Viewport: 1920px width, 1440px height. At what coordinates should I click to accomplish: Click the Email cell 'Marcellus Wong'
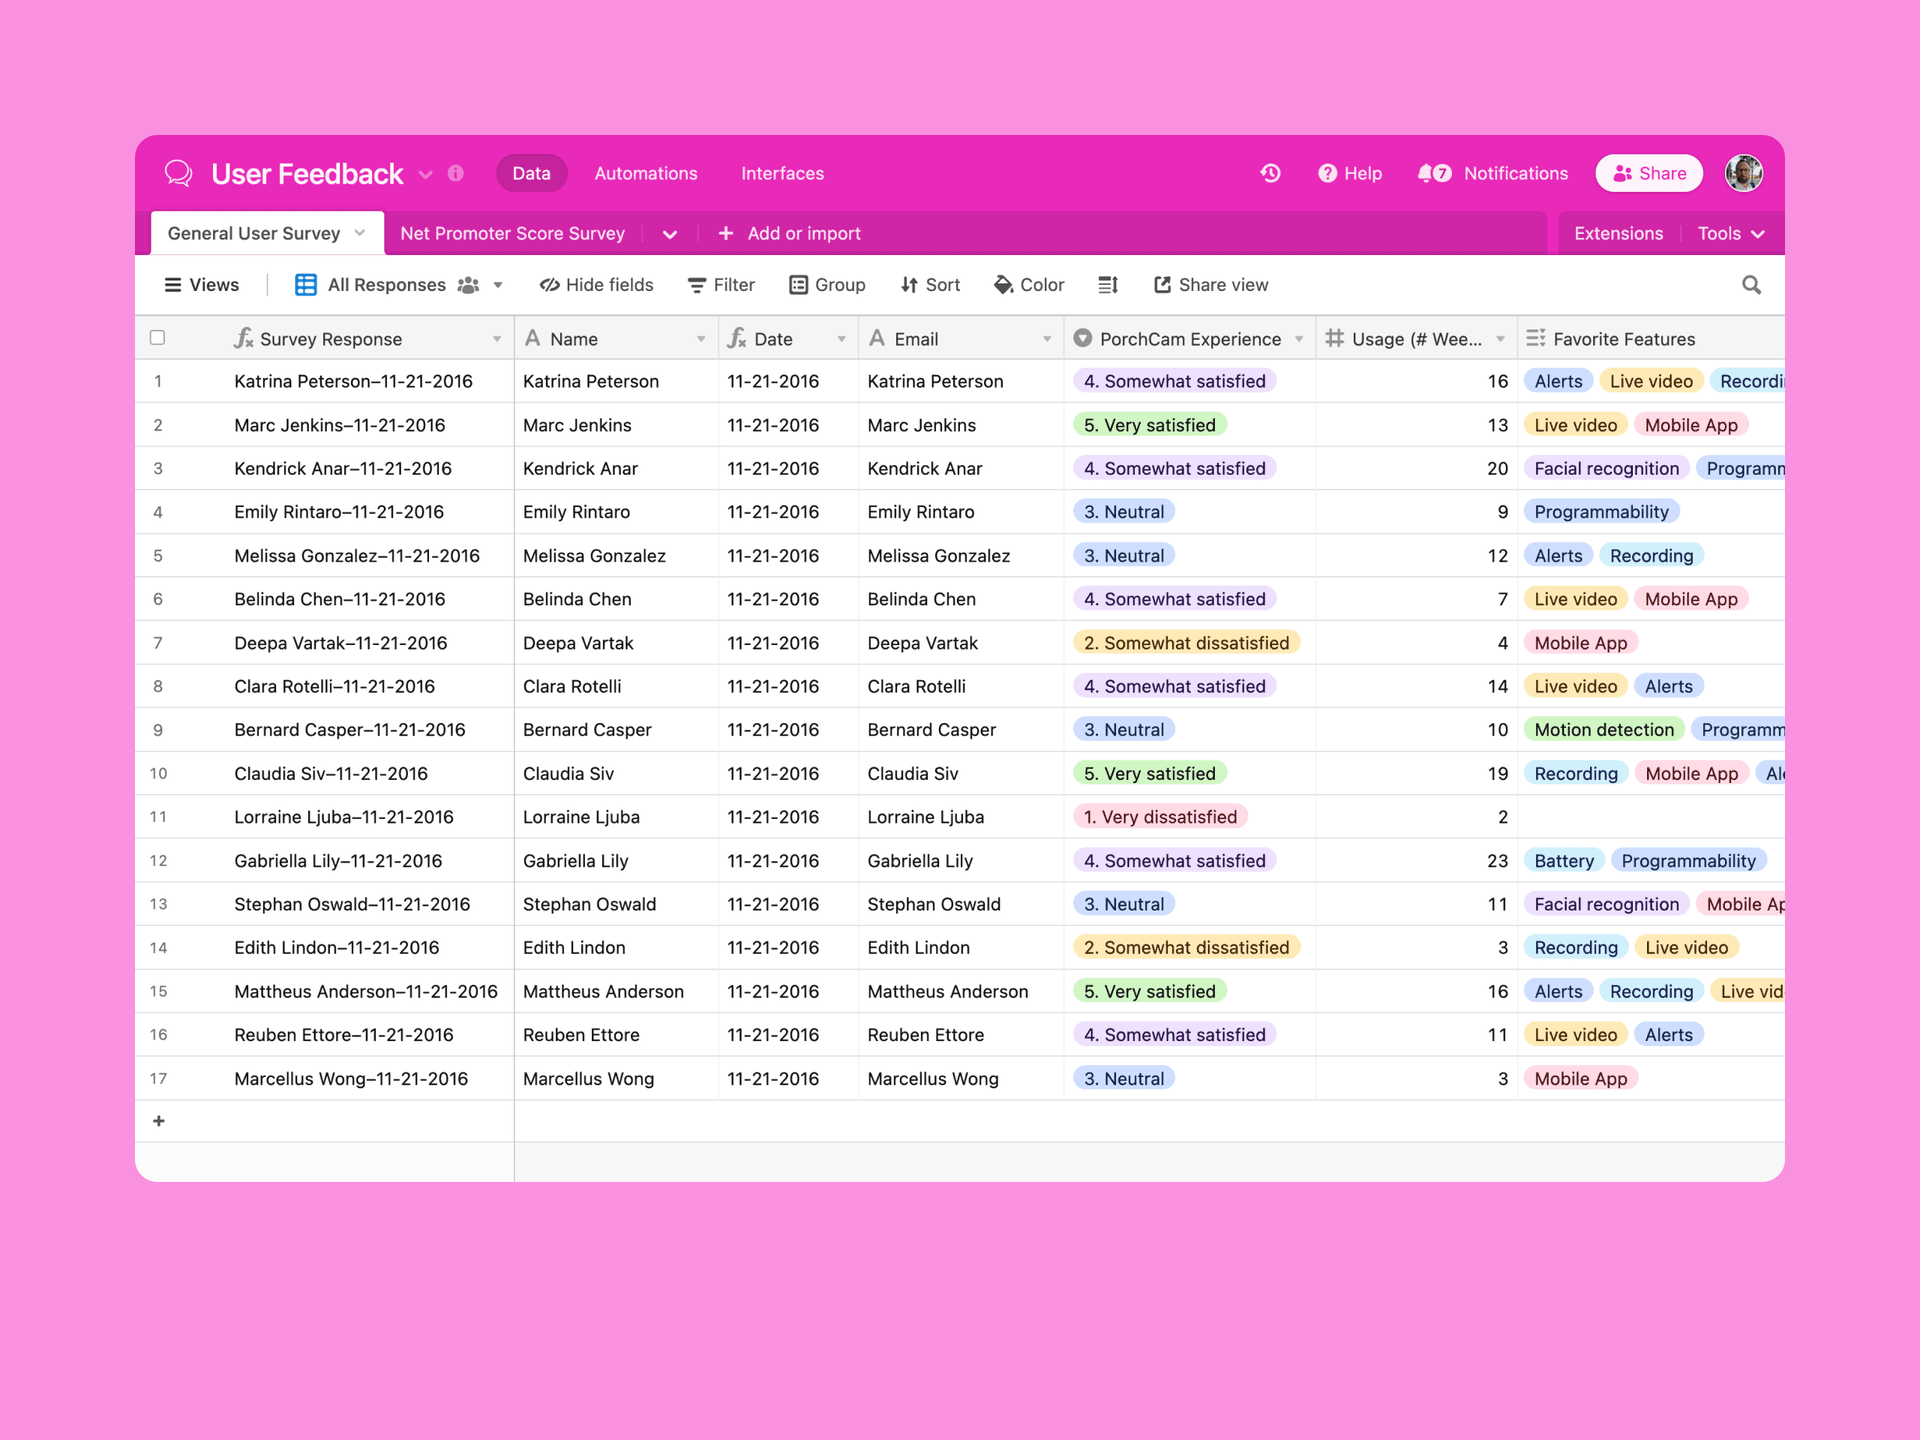(x=961, y=1079)
